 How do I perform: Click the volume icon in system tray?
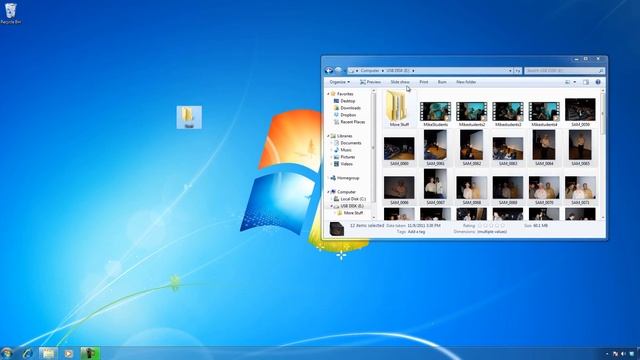click(x=623, y=354)
